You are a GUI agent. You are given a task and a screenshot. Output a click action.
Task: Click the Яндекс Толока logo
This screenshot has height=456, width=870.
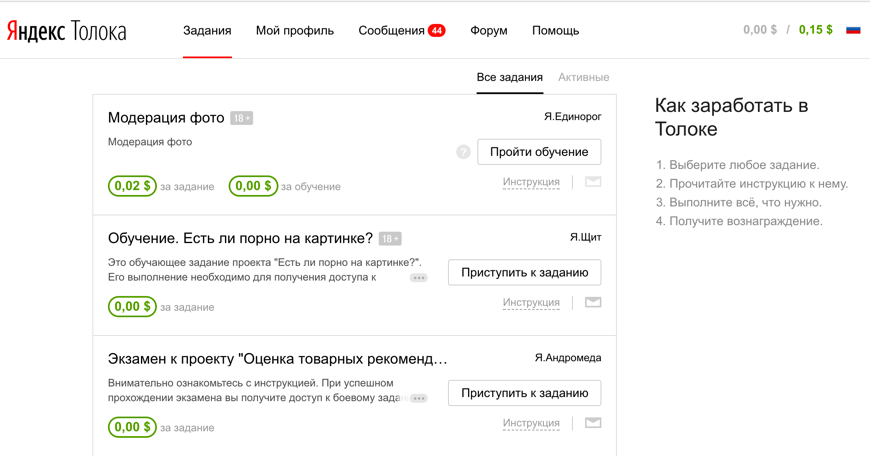[x=67, y=31]
